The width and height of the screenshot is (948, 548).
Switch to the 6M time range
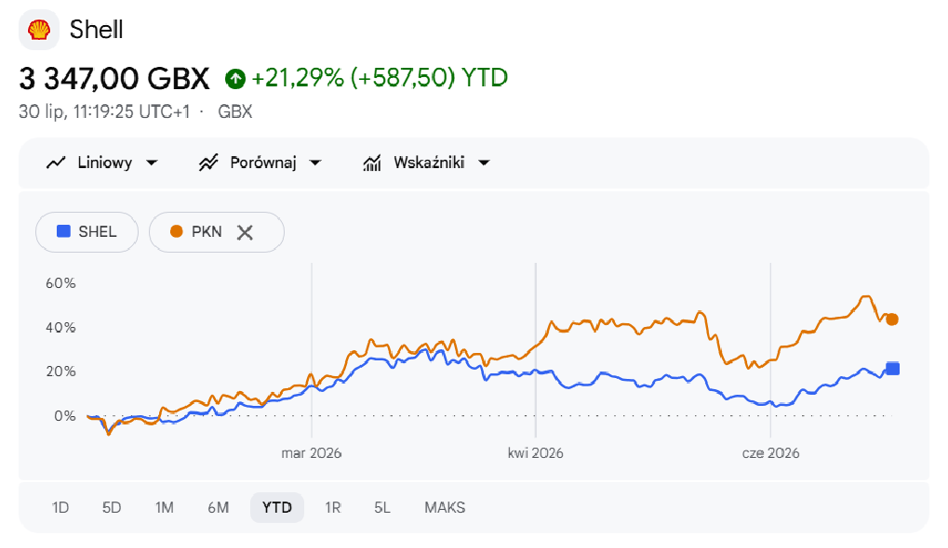(218, 507)
